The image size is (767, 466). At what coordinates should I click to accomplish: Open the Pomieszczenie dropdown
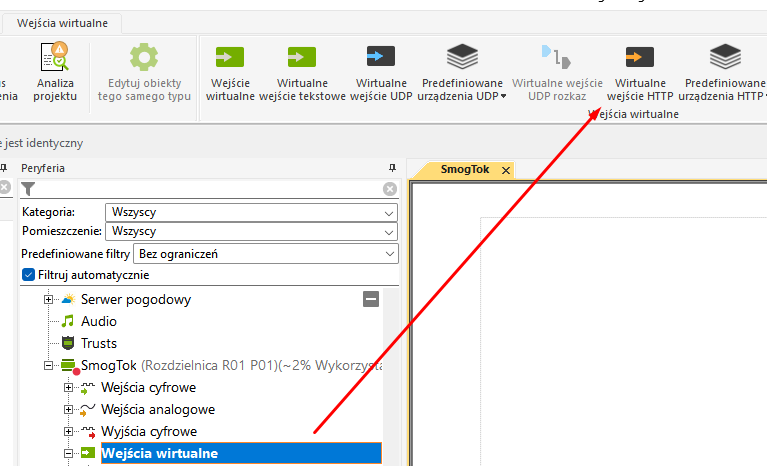[250, 231]
